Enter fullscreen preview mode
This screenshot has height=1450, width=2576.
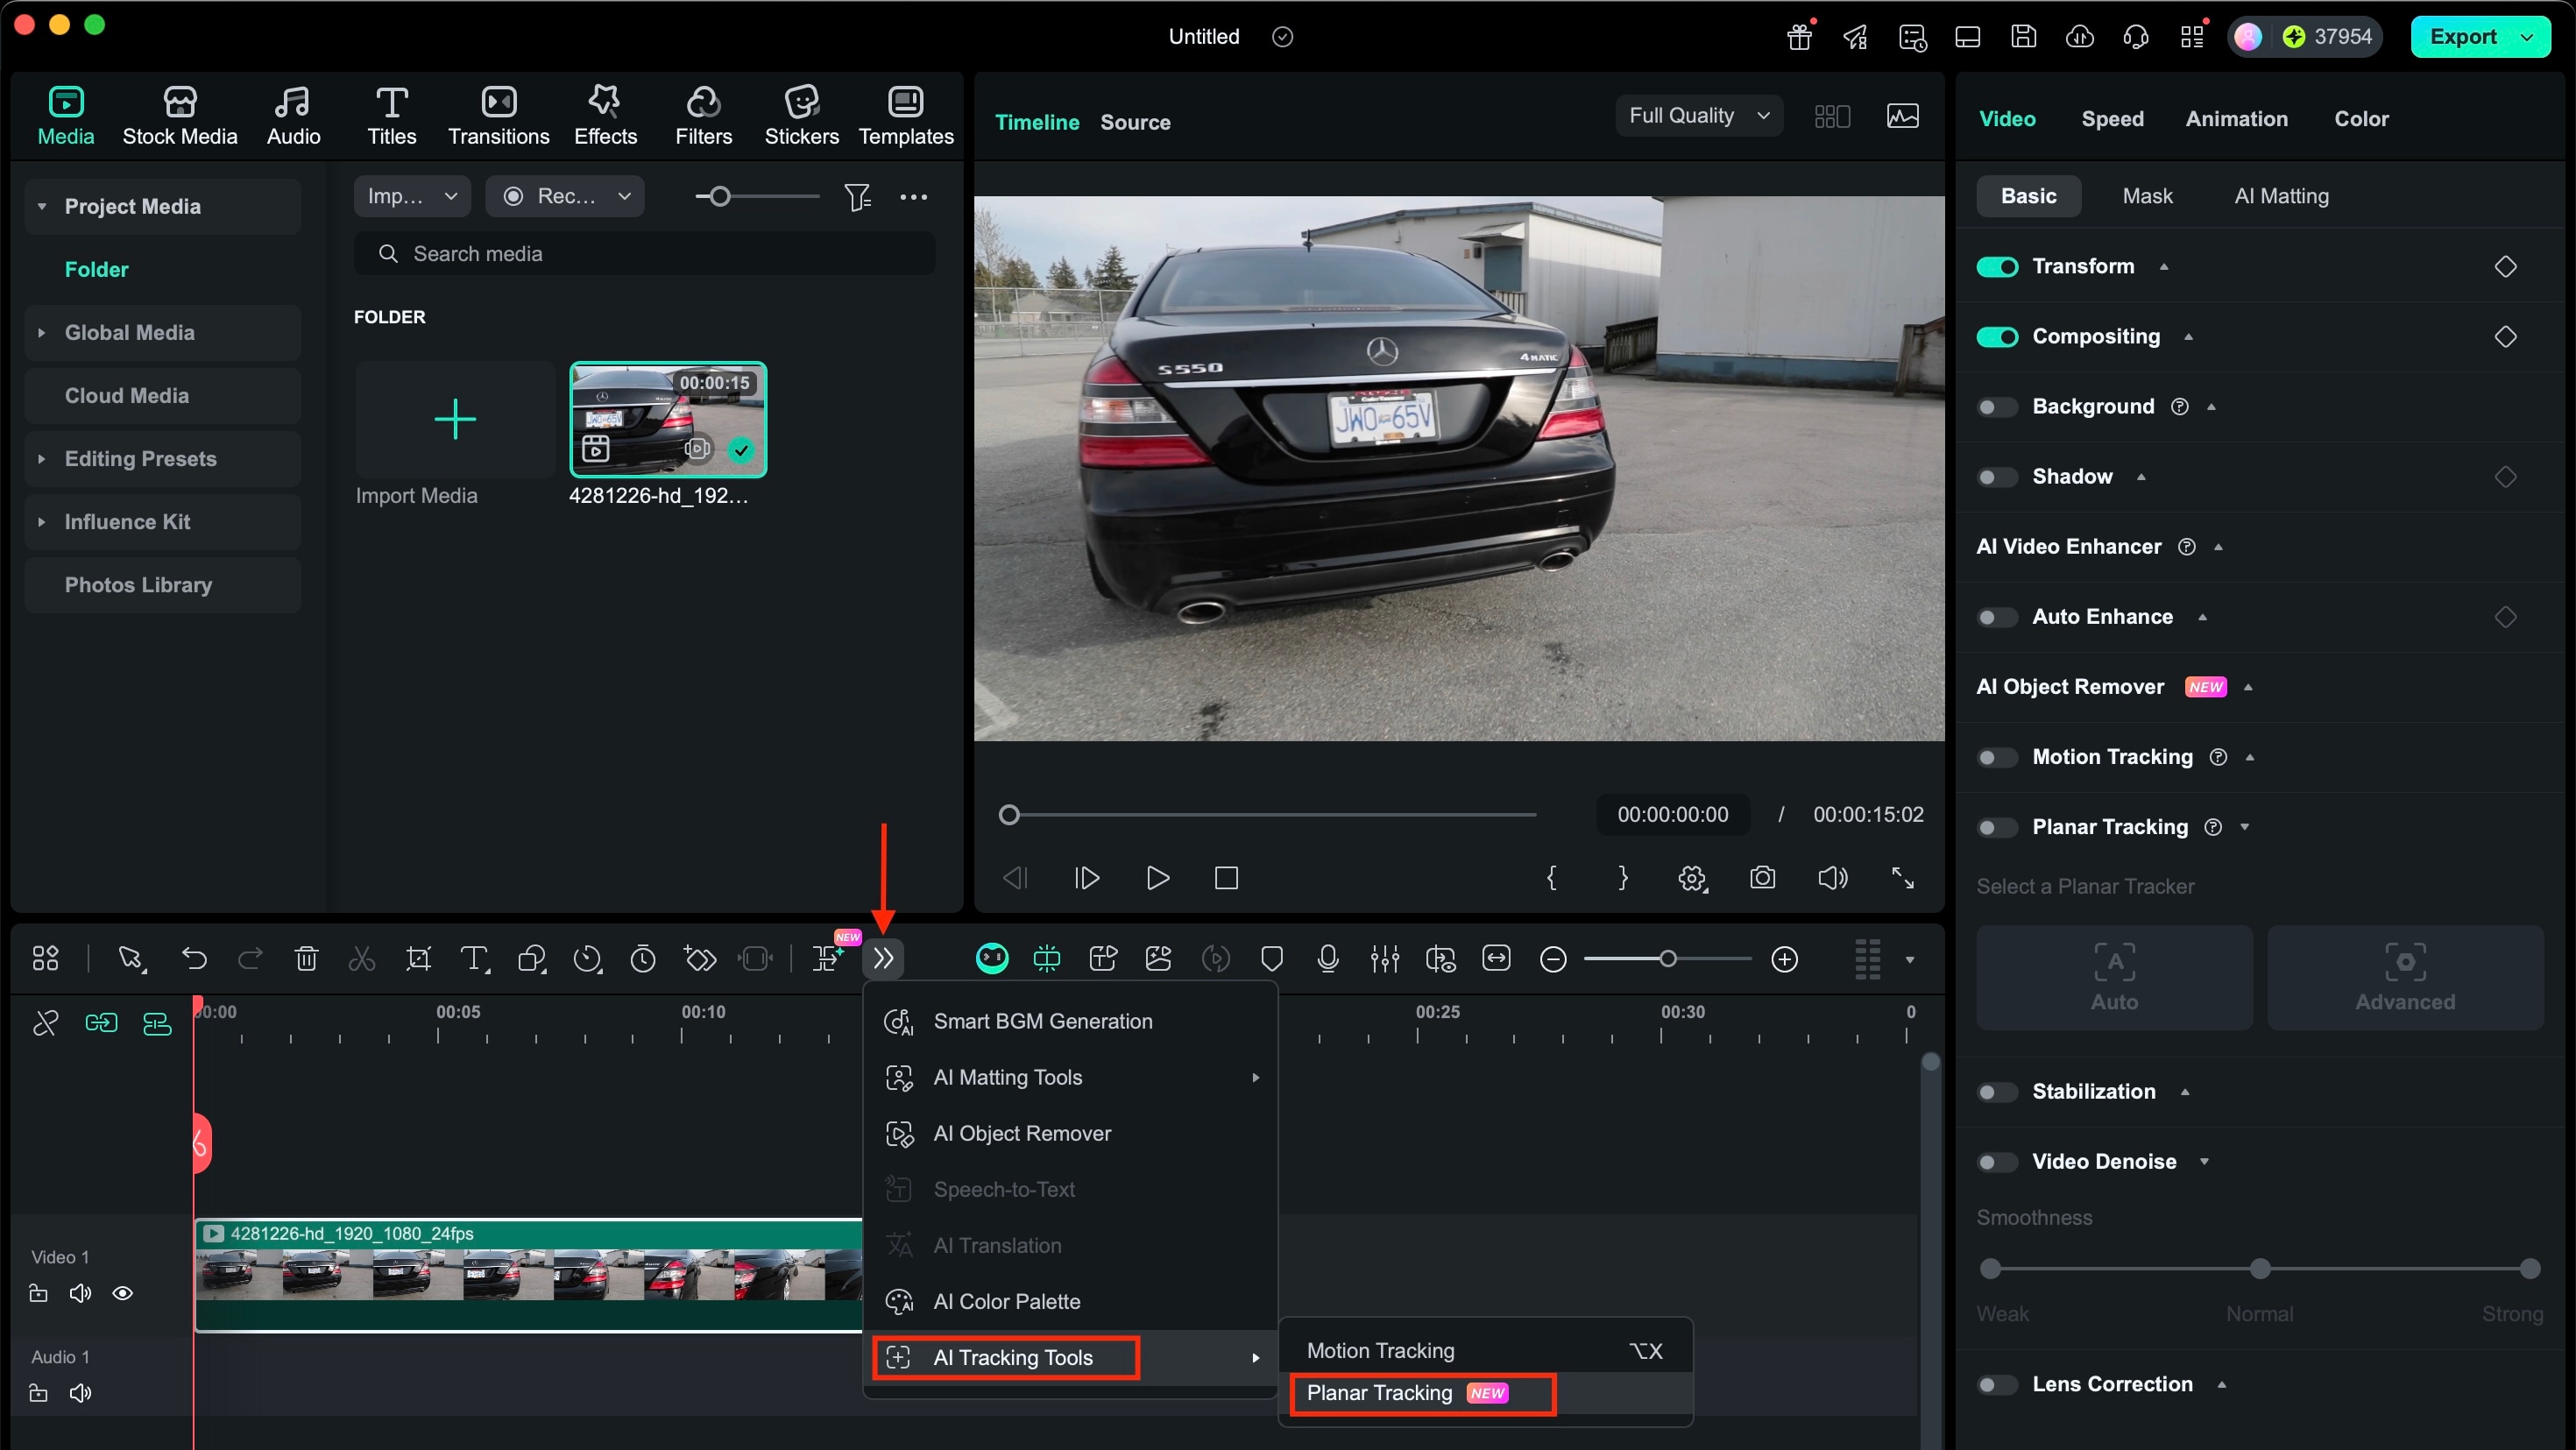tap(1903, 877)
